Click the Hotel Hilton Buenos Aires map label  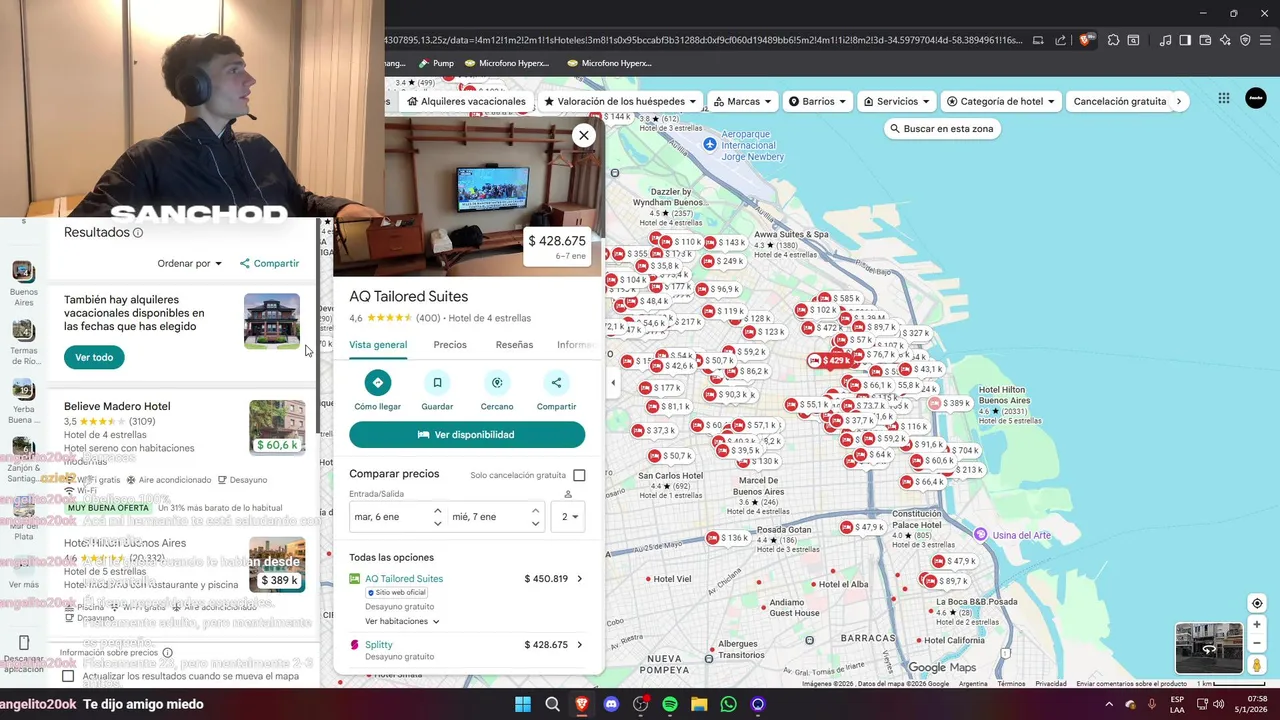pyautogui.click(x=1002, y=395)
